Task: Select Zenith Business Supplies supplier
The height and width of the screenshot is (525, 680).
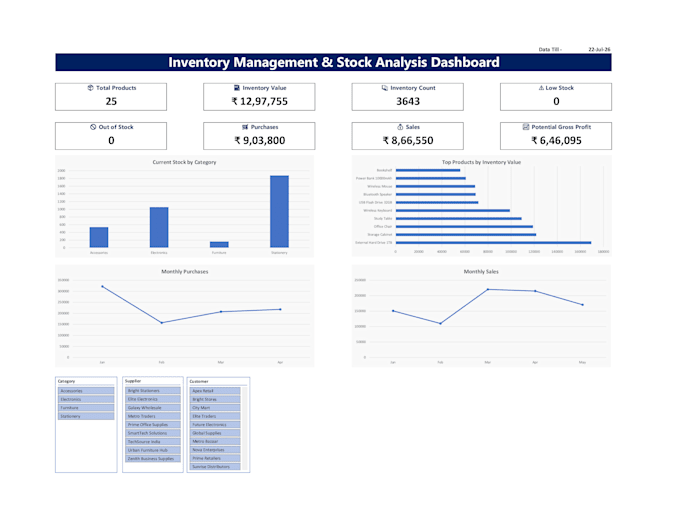Action: point(153,458)
